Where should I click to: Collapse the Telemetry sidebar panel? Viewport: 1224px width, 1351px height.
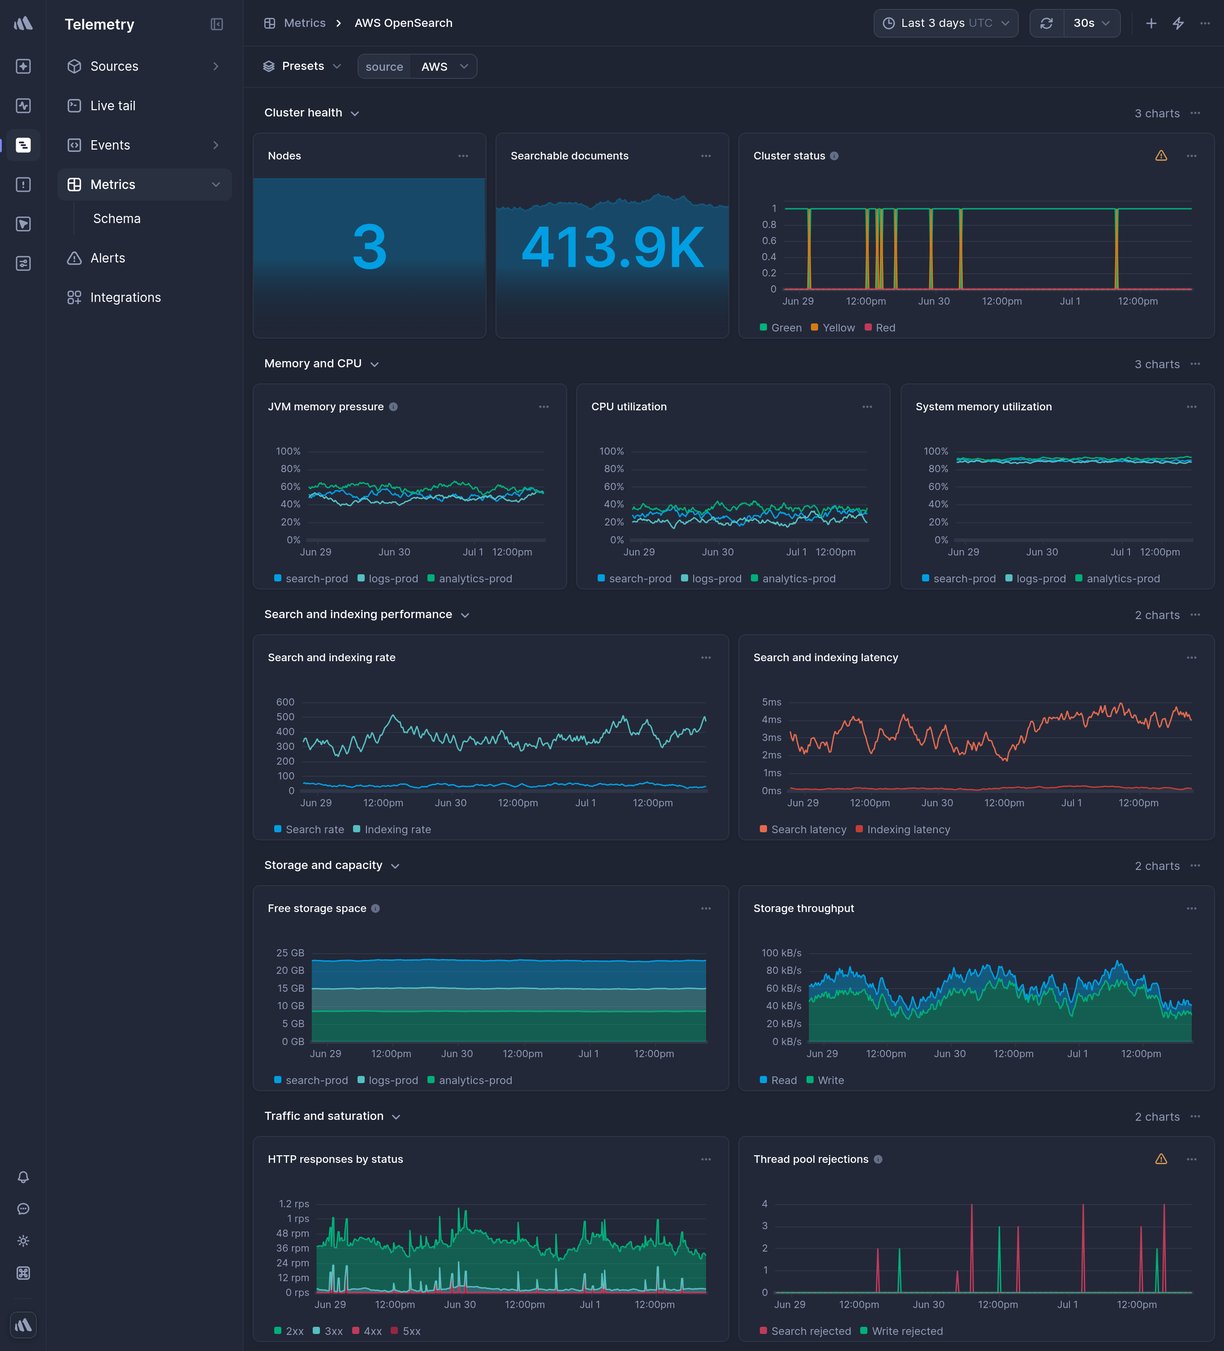(217, 24)
